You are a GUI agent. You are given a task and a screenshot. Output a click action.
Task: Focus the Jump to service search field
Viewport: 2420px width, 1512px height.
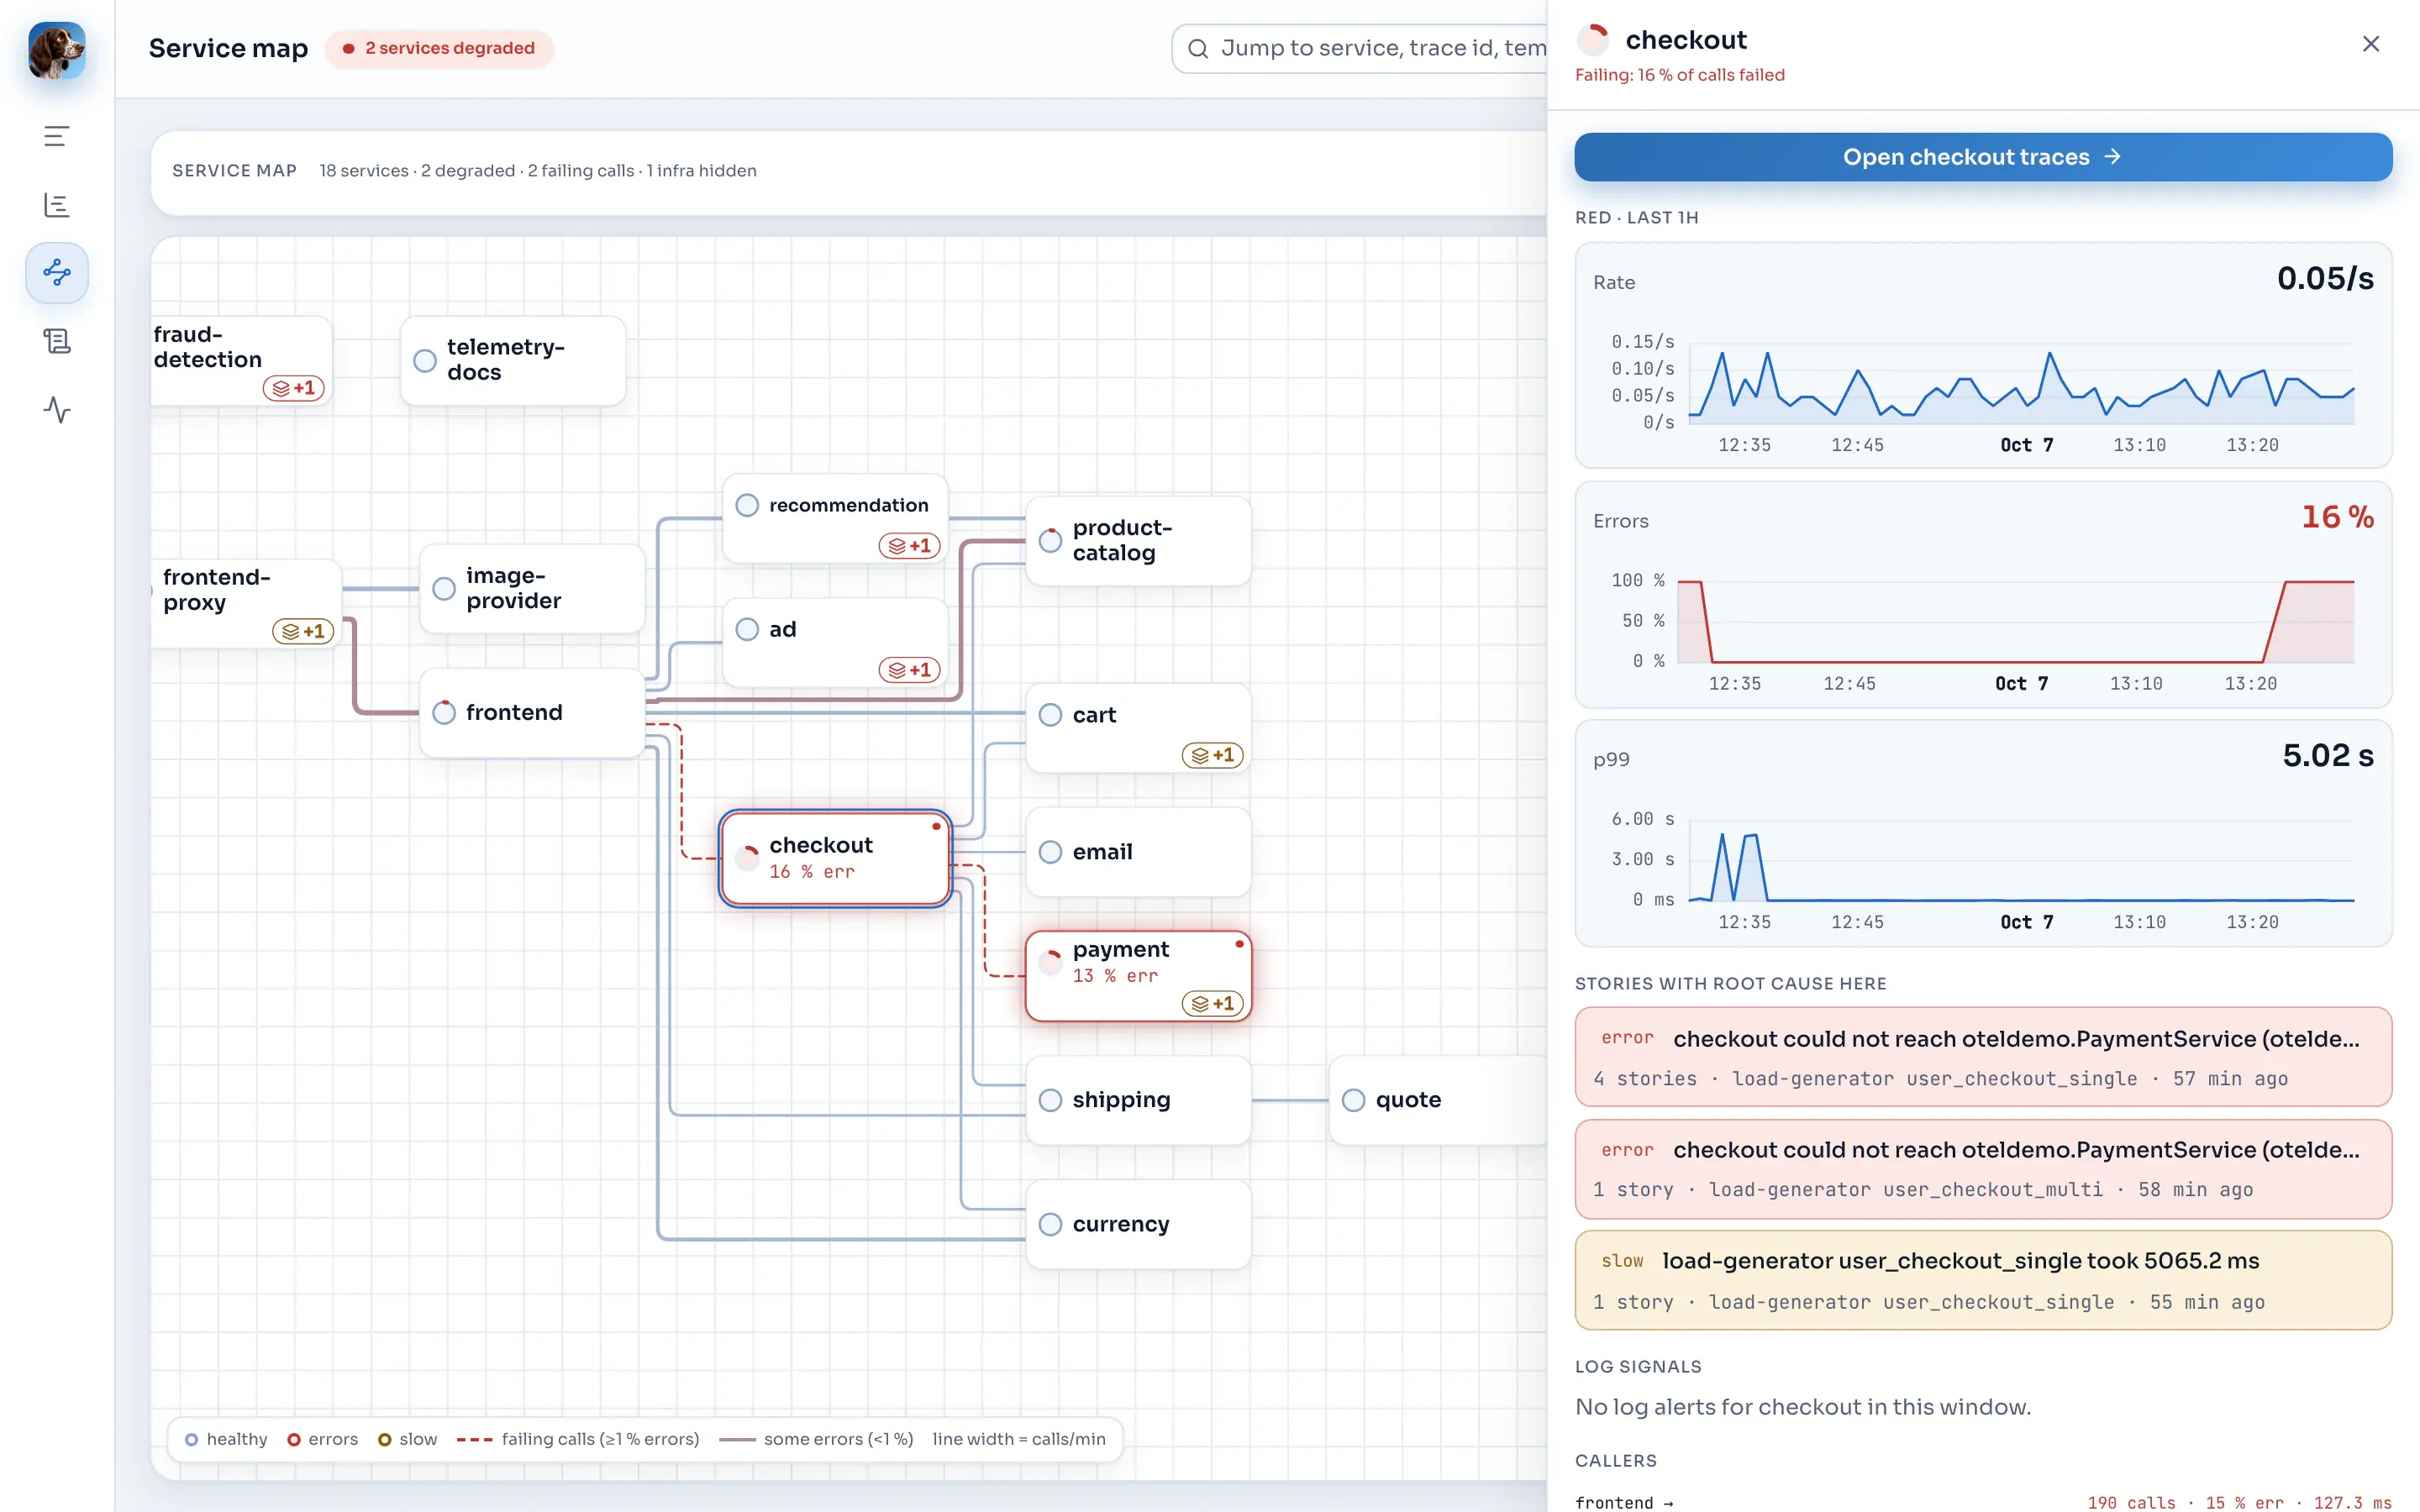pos(1359,48)
